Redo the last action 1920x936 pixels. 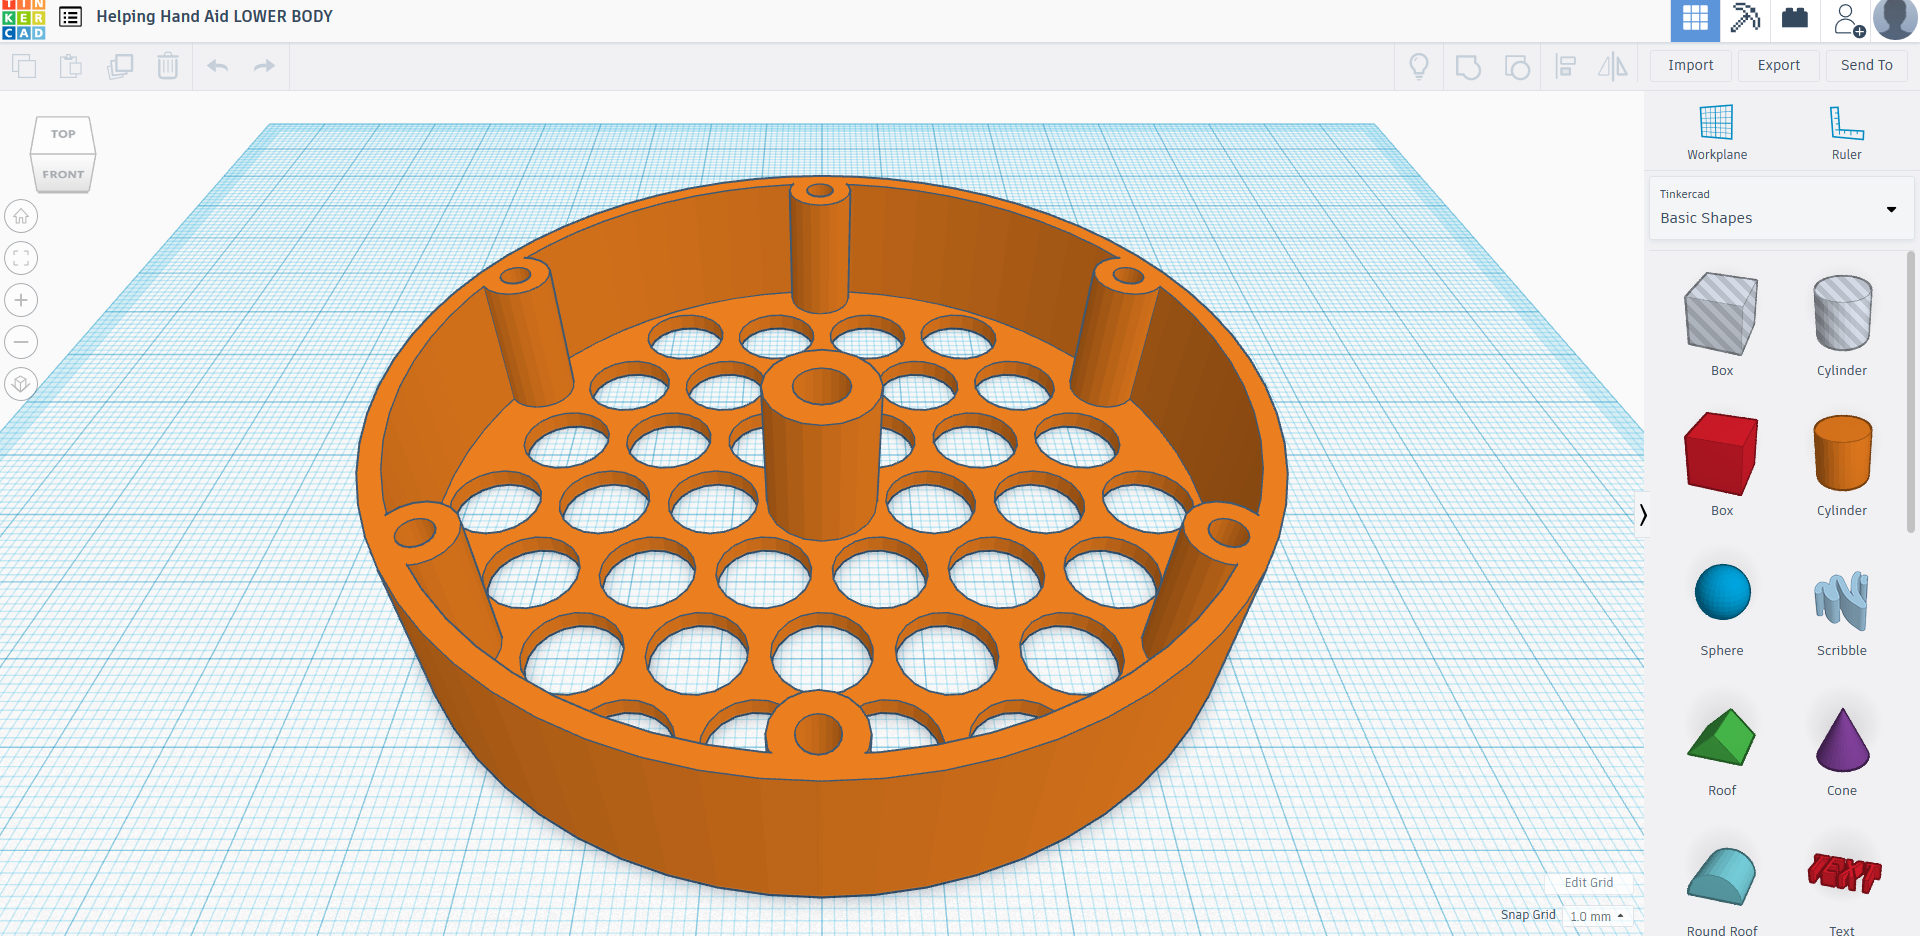tap(264, 66)
